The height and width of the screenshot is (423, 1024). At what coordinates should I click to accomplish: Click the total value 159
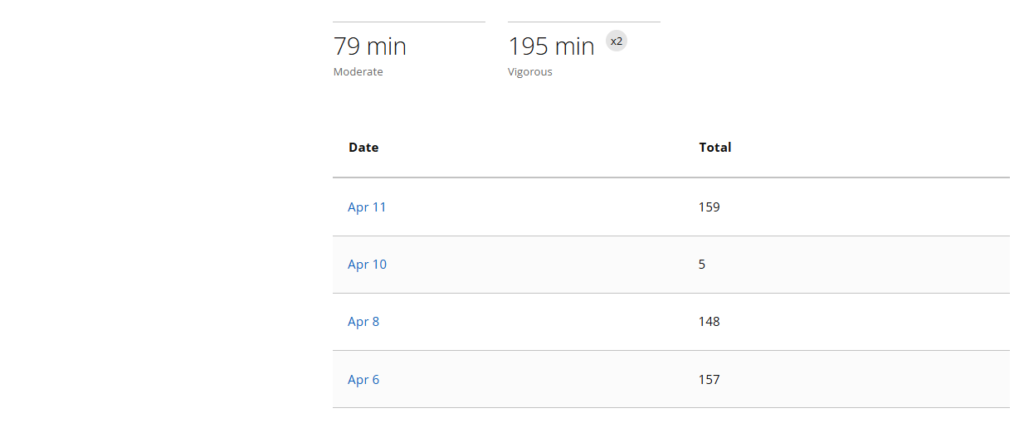[709, 207]
